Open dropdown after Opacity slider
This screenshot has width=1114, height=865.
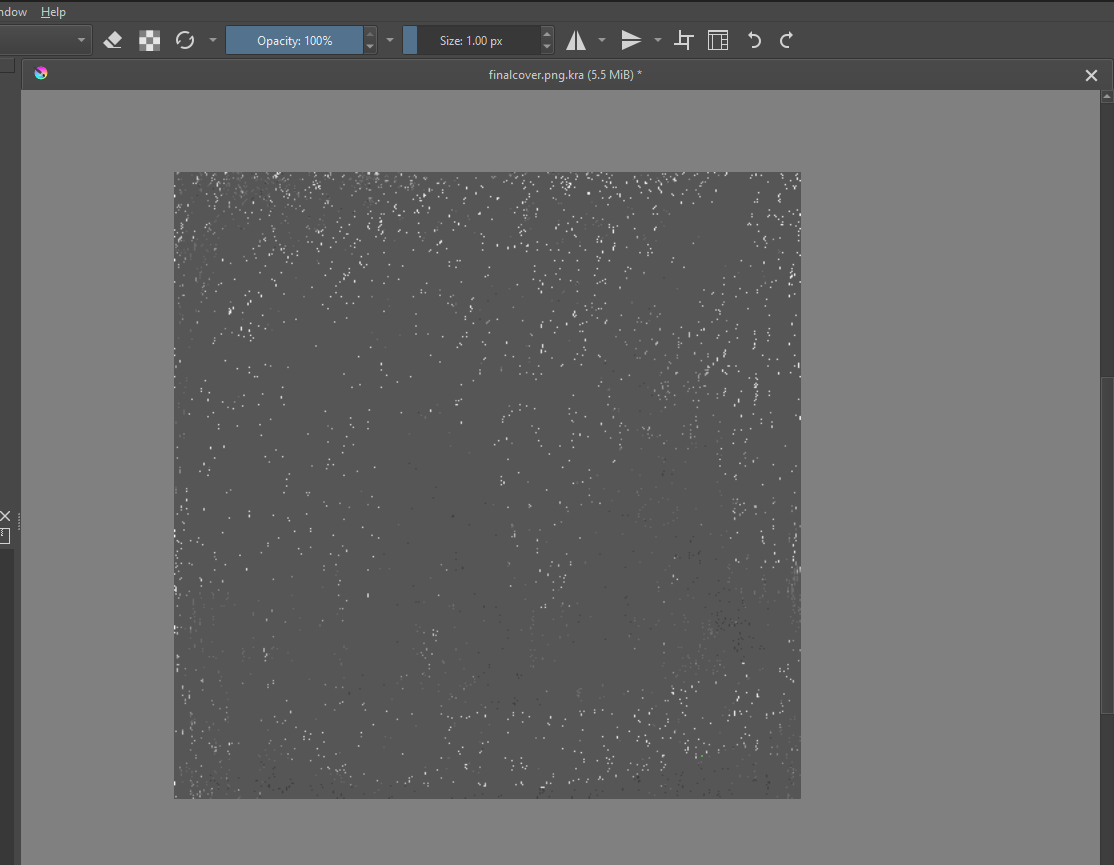(x=389, y=40)
